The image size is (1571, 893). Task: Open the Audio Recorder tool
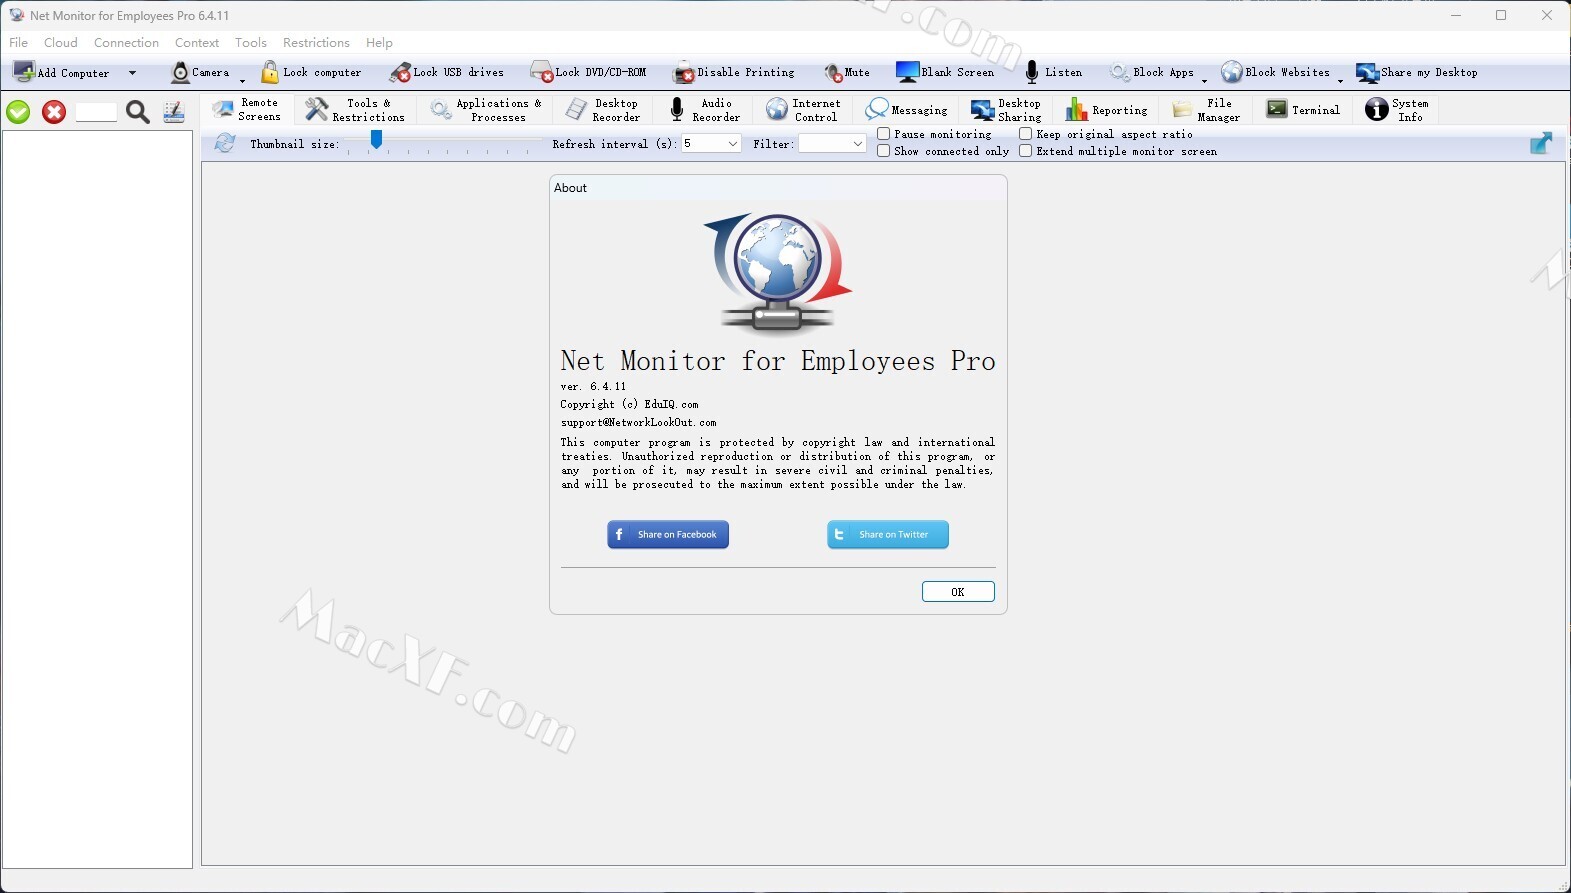705,110
